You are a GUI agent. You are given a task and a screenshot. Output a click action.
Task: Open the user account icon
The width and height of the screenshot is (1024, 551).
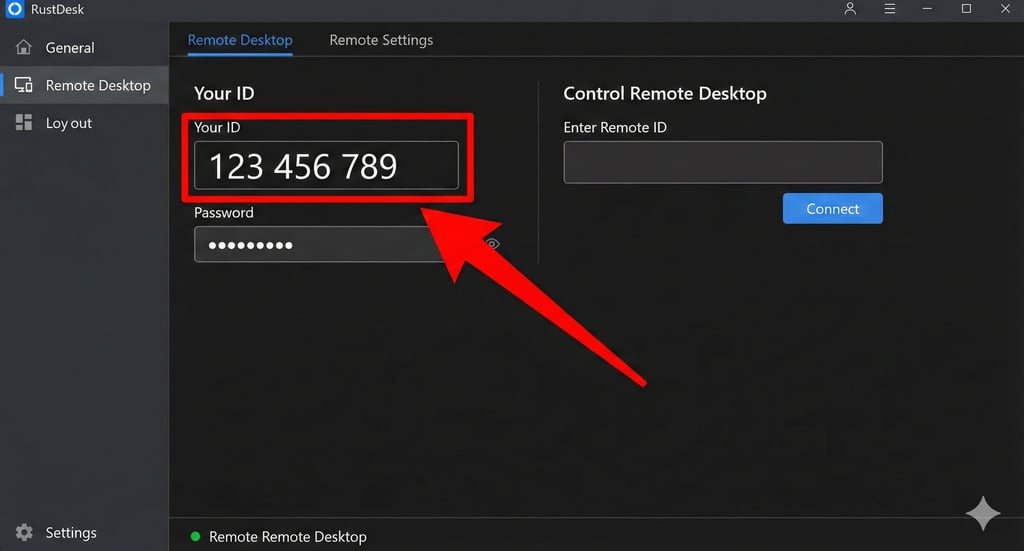point(850,8)
